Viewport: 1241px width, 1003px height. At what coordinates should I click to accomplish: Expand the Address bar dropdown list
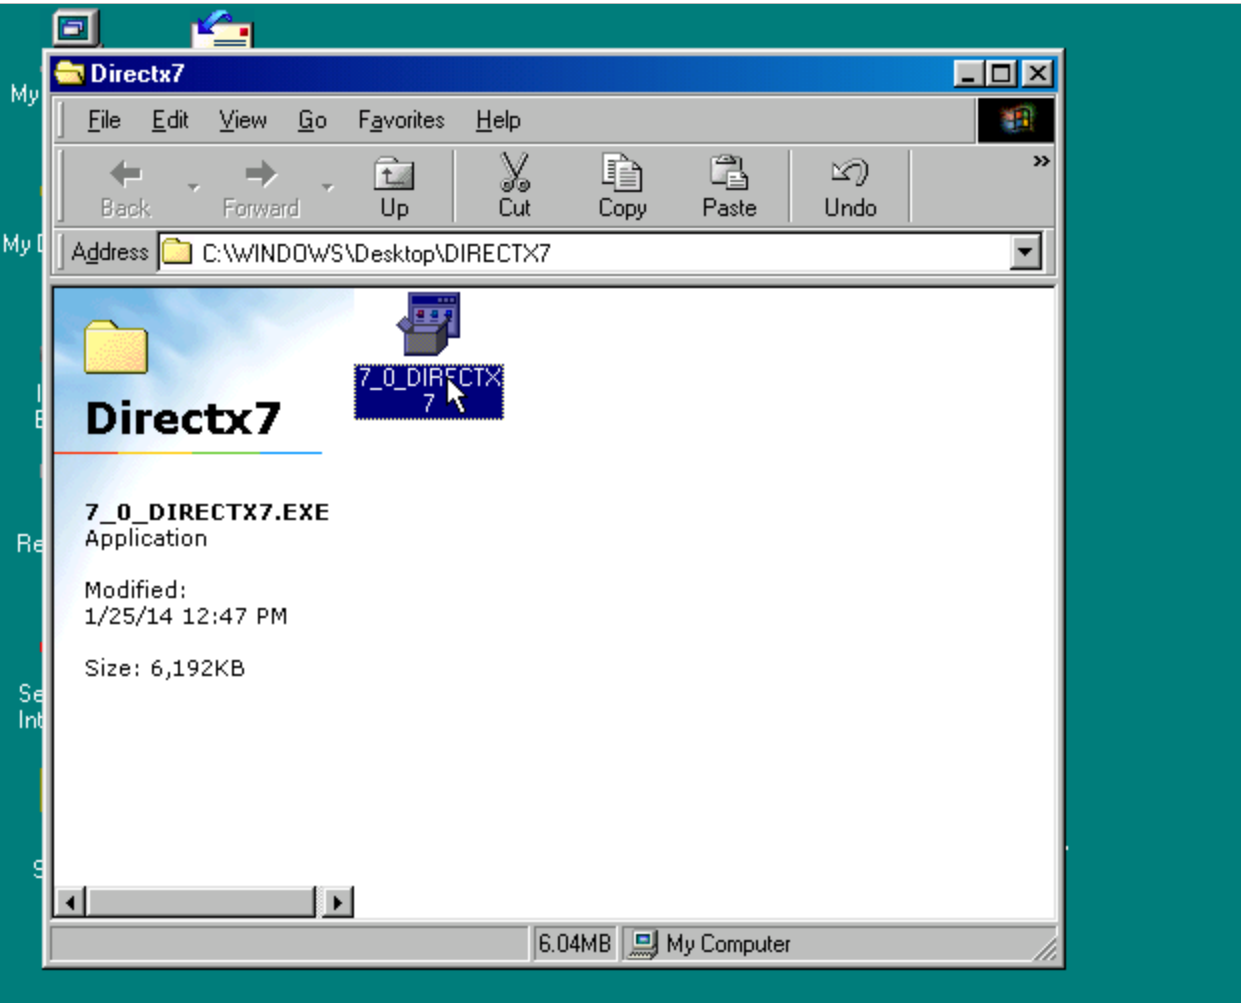1026,252
